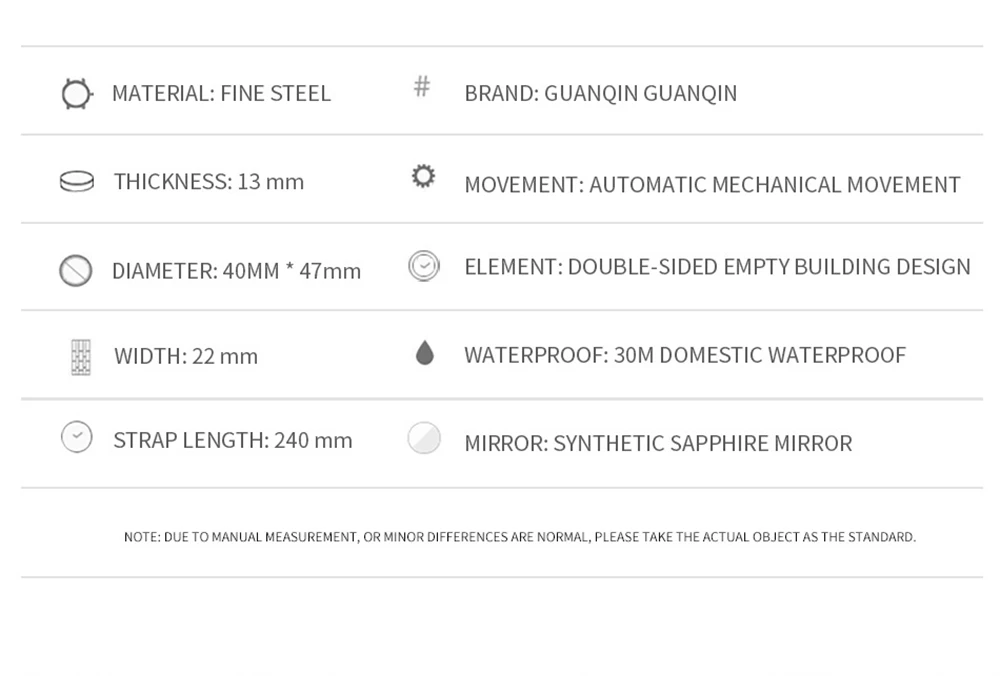Click the clock icon next to Strap Length
Image resolution: width=1000 pixels, height=676 pixels.
(x=77, y=438)
